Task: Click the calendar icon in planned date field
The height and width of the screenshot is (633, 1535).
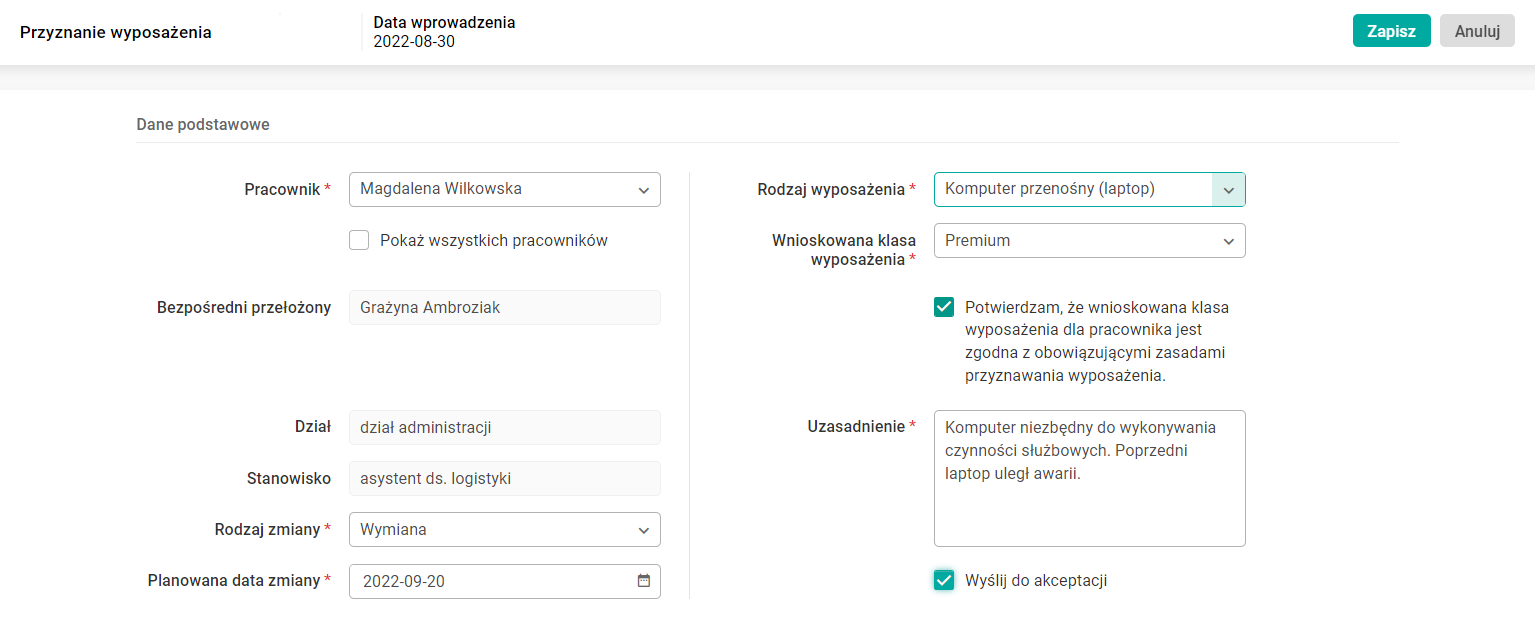Action: 644,581
